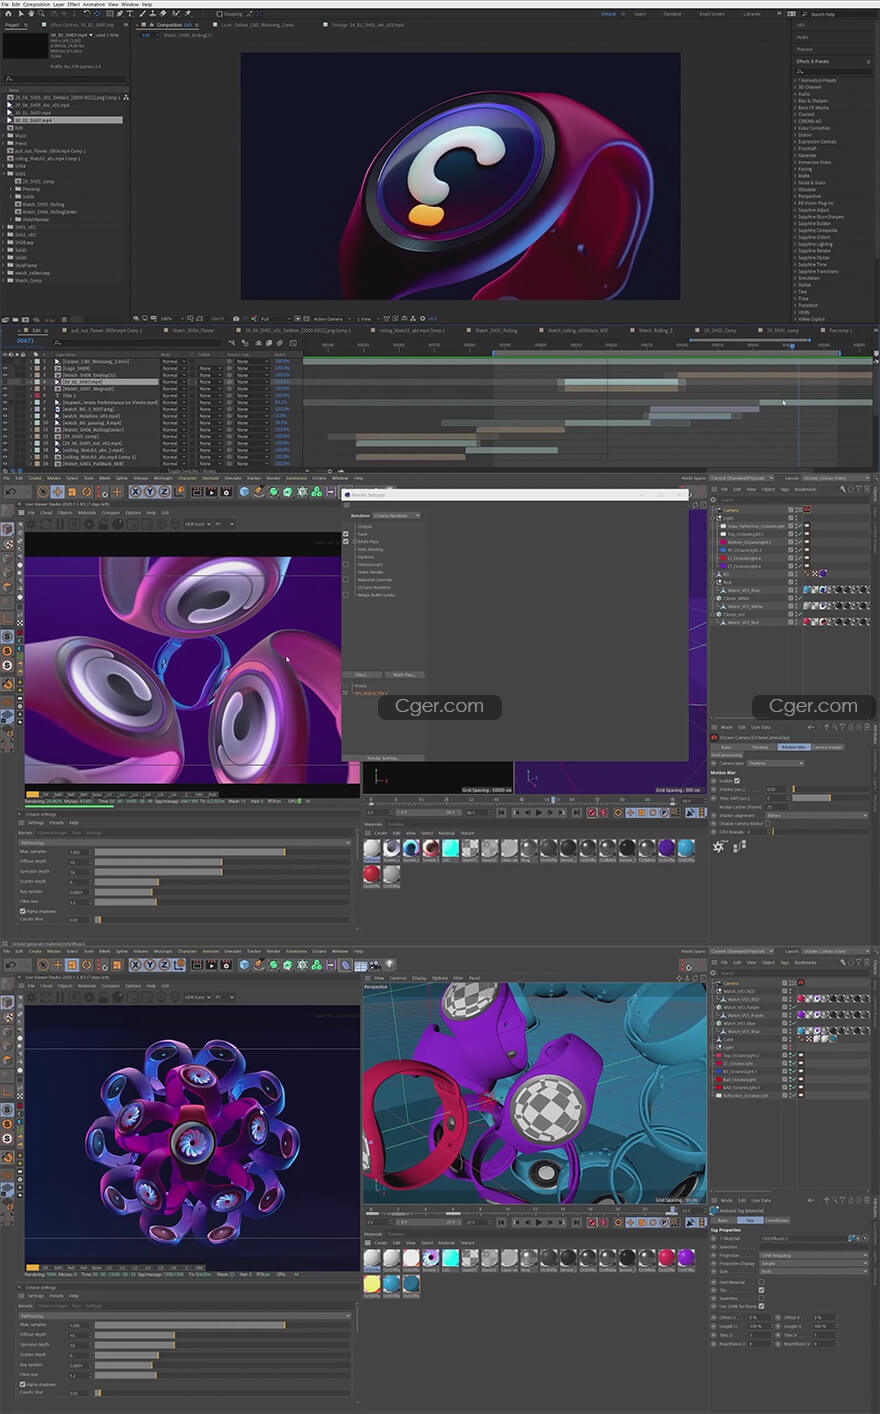
Task: Toggle Z axis lock in bottom Cinema 4D toolbar
Action: [x=165, y=965]
